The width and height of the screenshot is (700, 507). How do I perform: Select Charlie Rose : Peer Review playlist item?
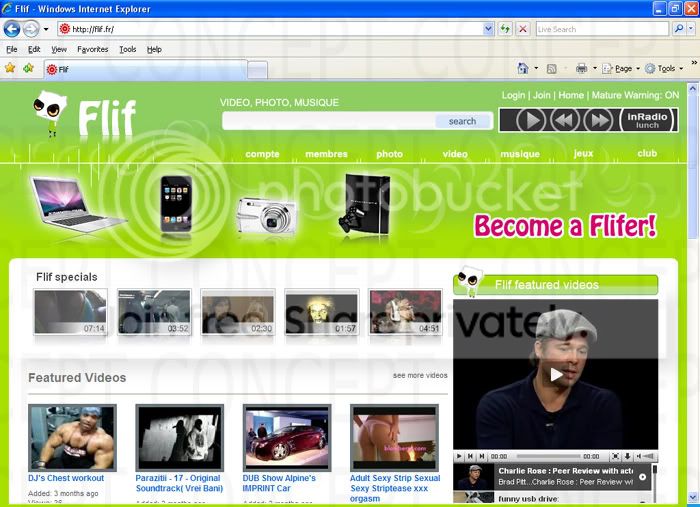(x=552, y=477)
